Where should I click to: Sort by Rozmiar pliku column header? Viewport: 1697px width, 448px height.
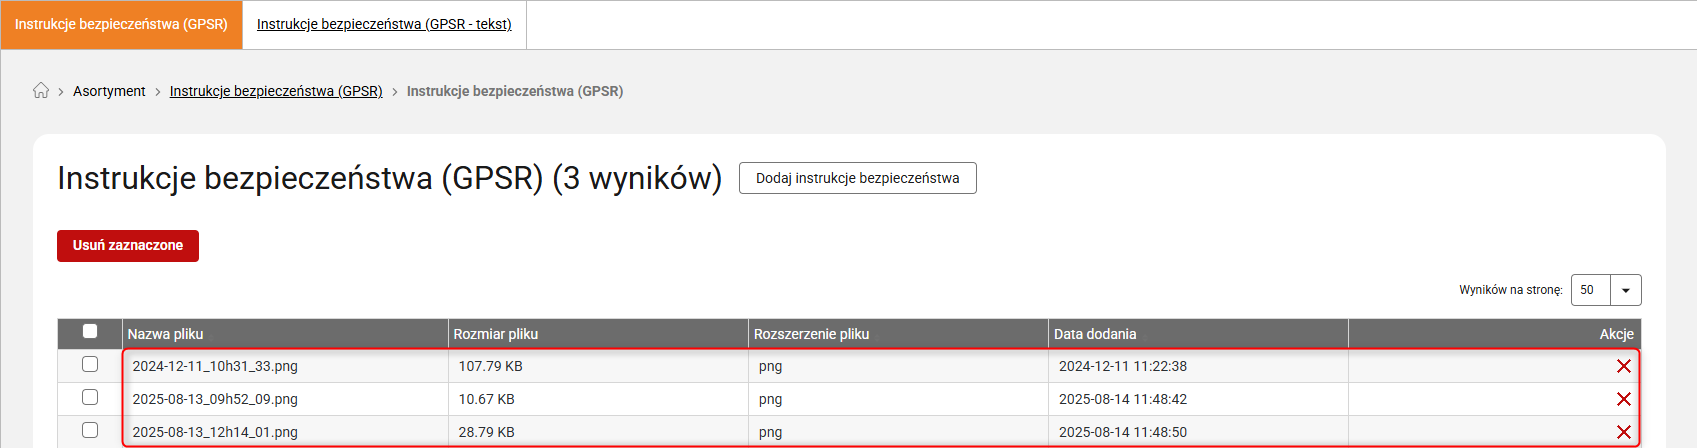pyautogui.click(x=496, y=334)
